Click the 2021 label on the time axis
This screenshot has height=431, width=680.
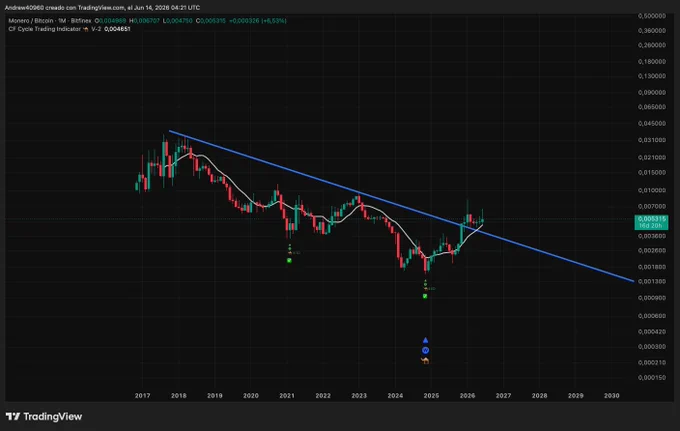coord(287,395)
